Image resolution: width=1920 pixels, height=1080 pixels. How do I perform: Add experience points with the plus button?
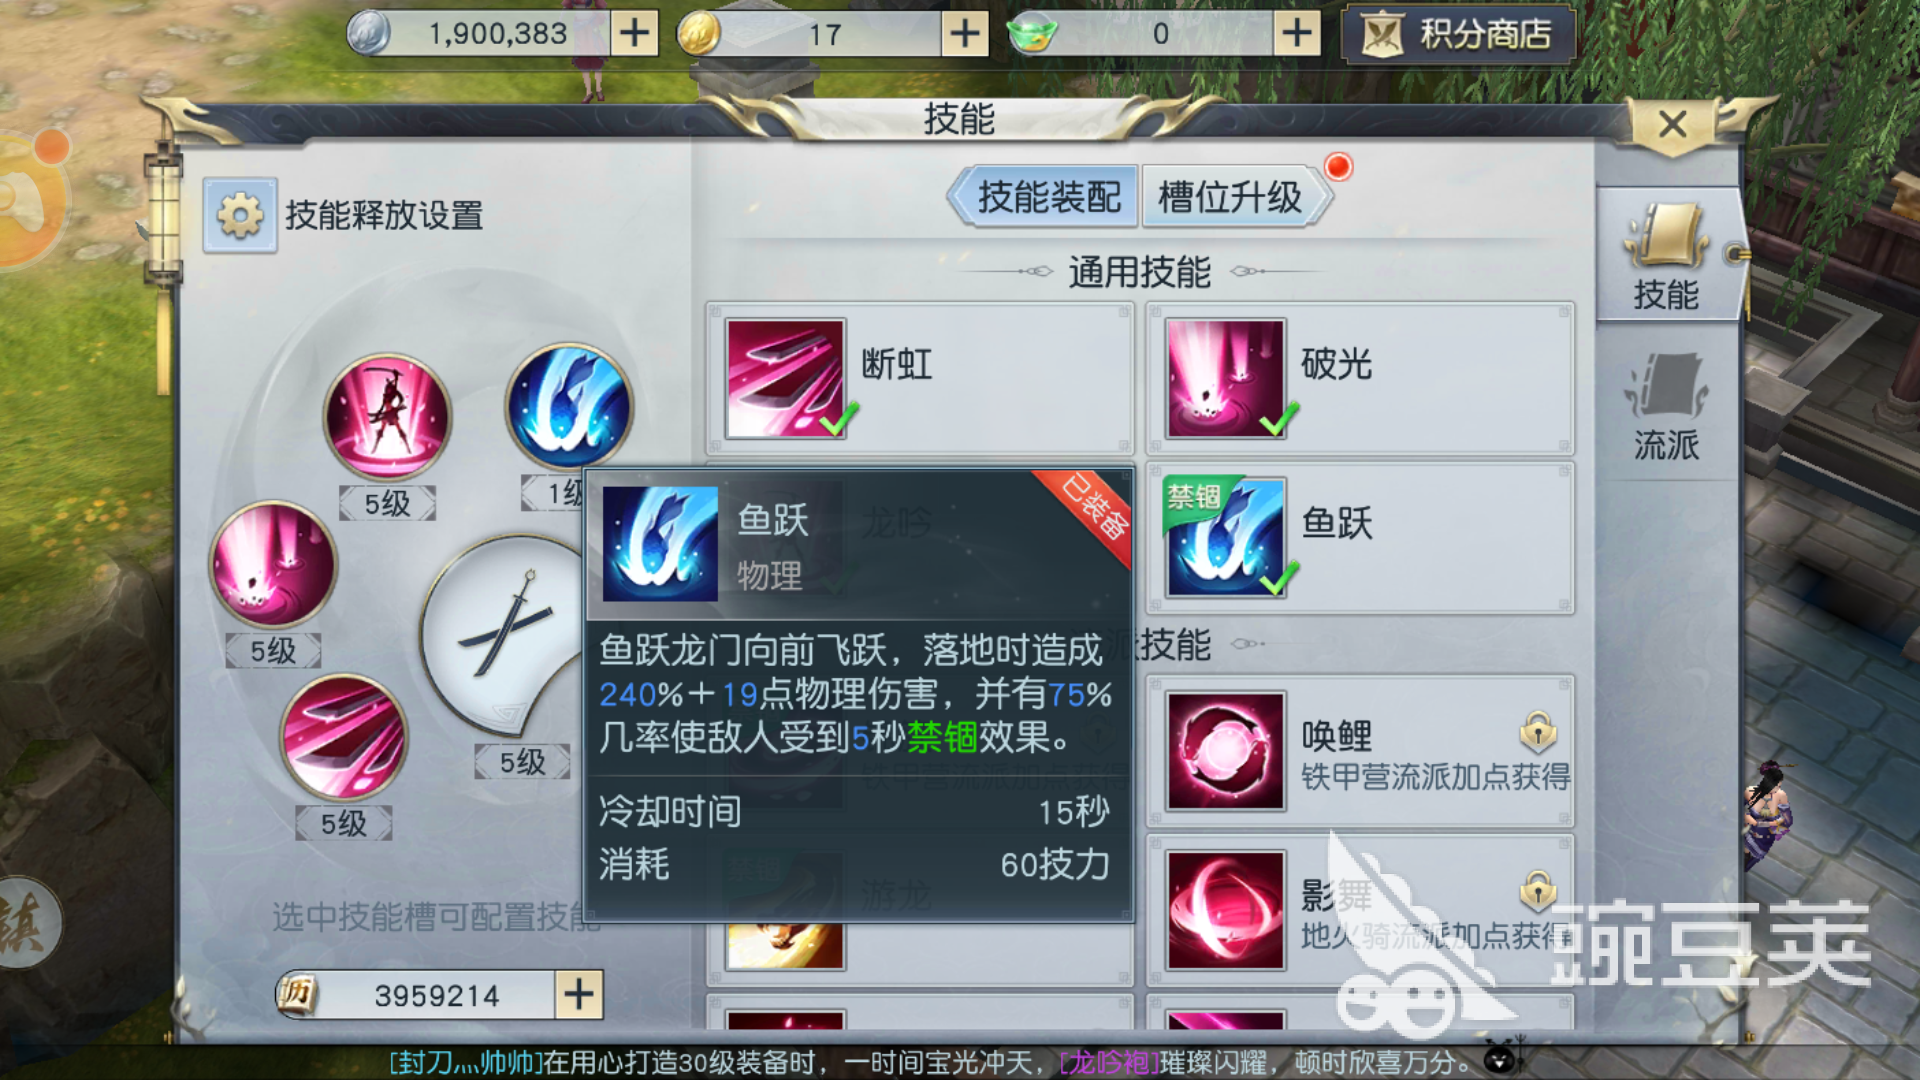579,994
